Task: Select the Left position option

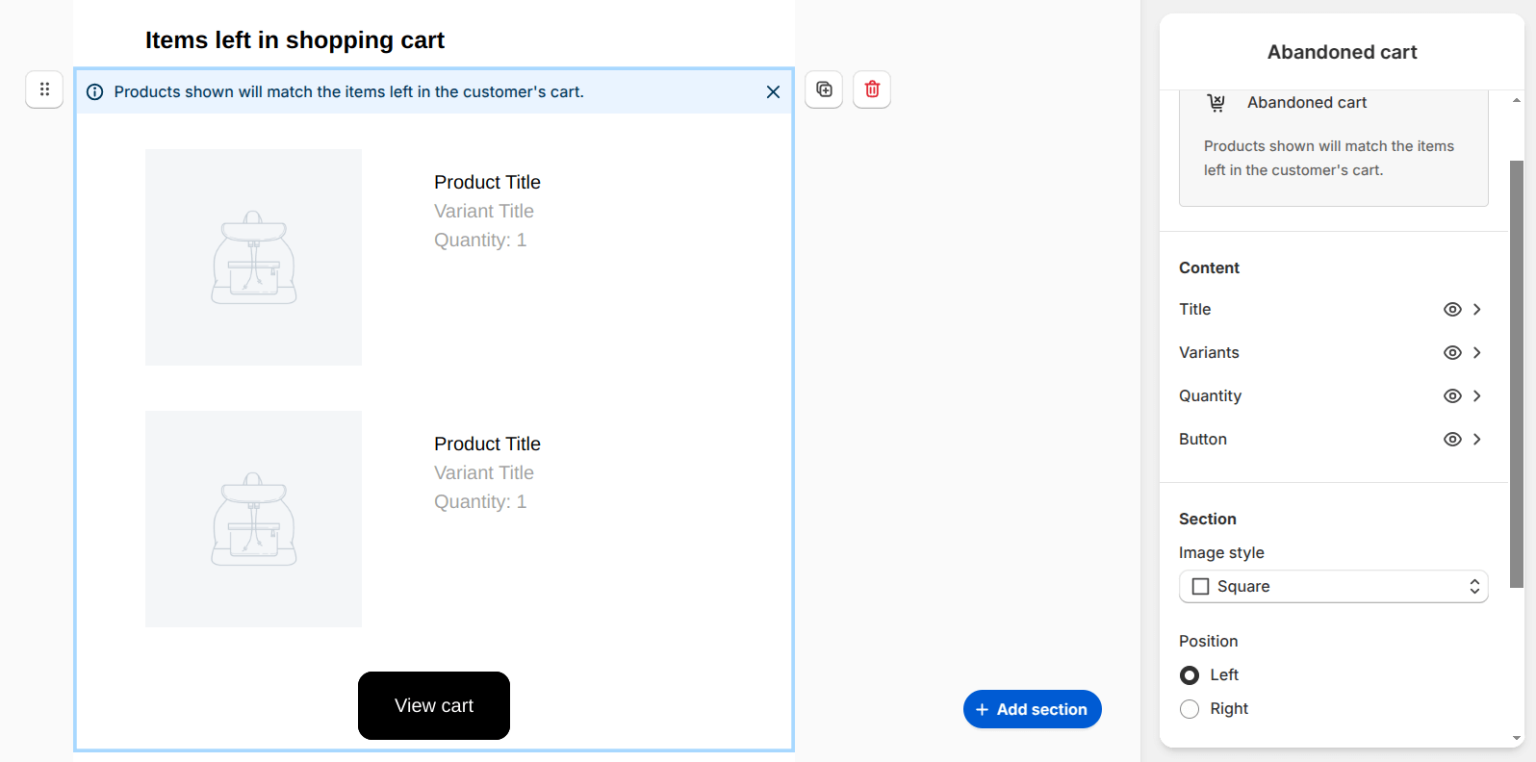Action: point(1189,675)
